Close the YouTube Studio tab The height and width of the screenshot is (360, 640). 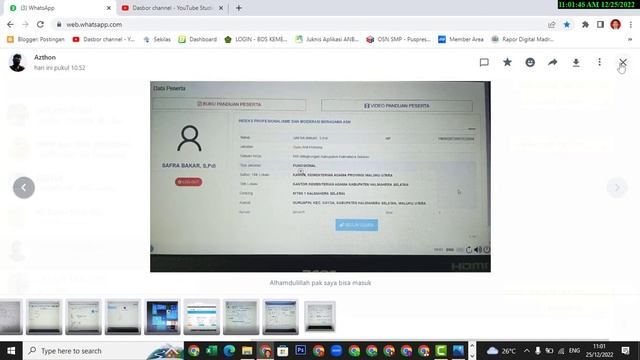pos(221,8)
